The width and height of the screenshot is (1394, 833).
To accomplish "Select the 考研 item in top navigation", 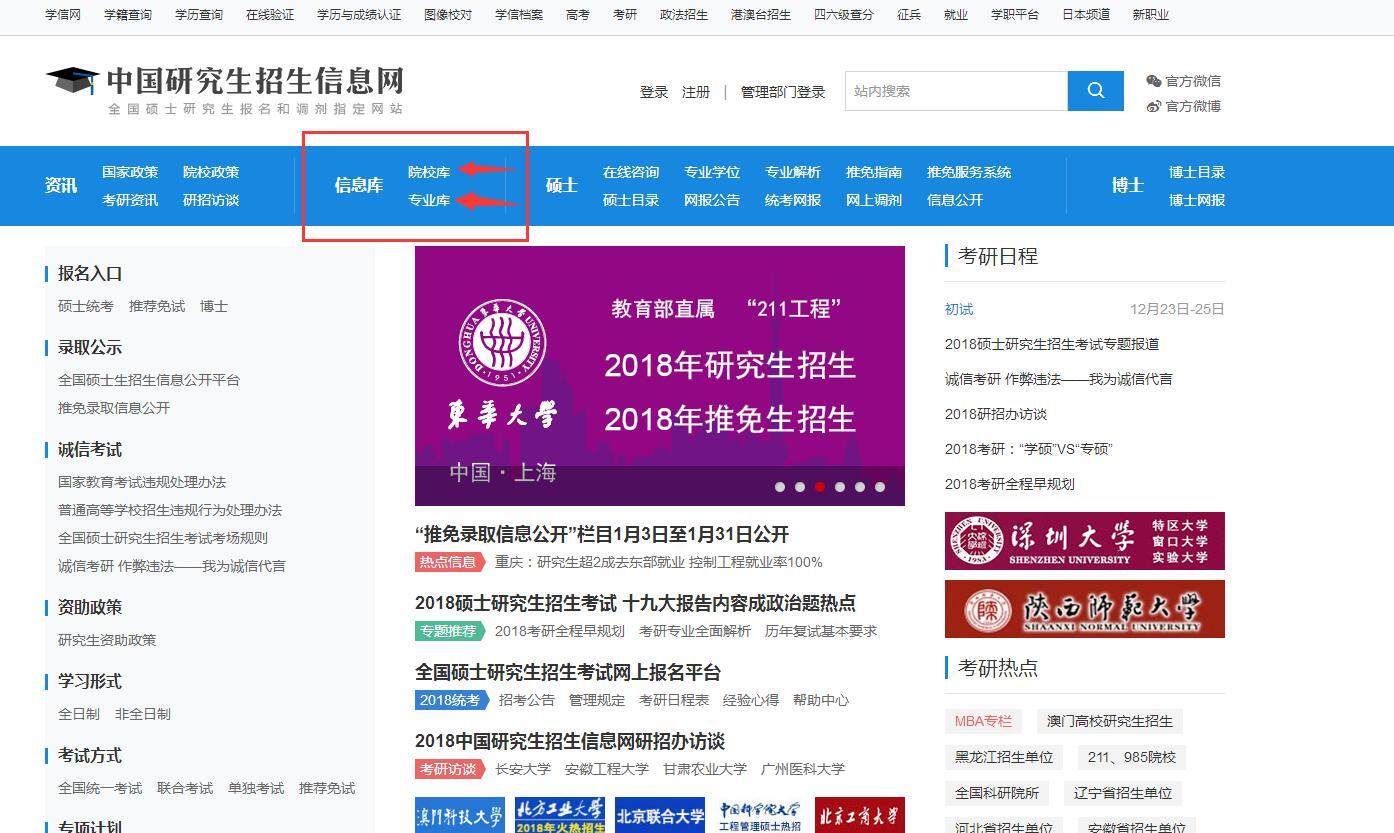I will click(x=624, y=15).
